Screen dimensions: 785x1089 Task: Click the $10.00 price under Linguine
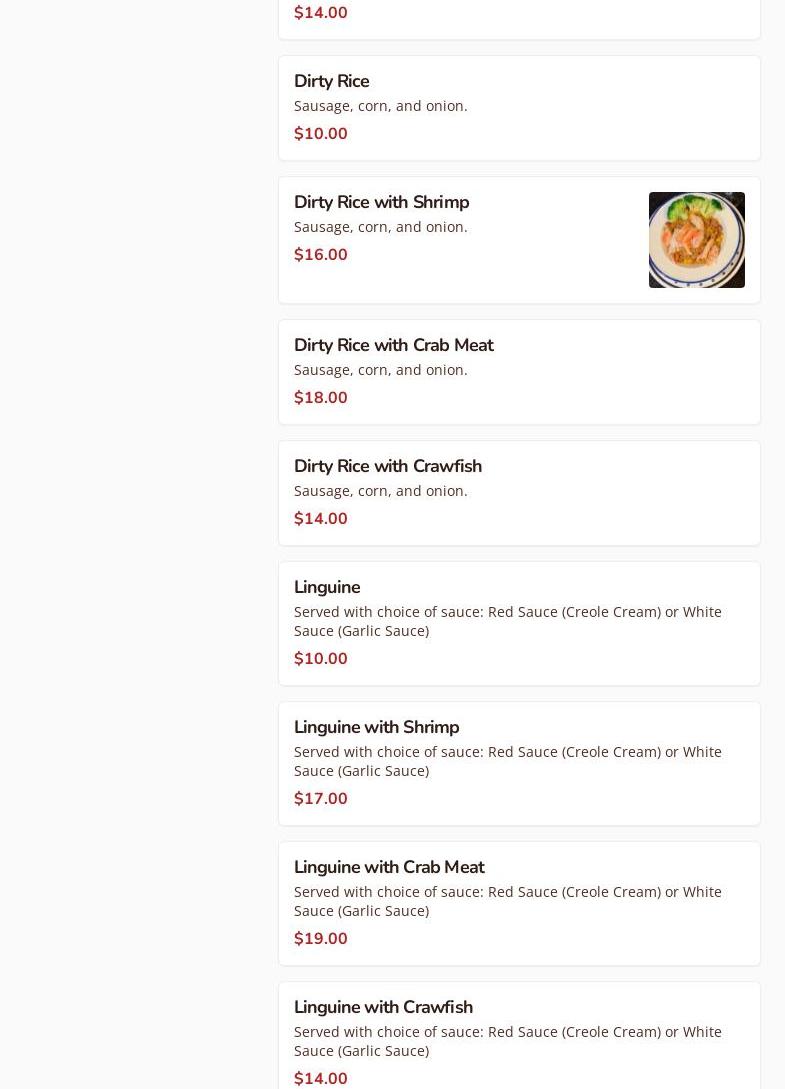pos(321,659)
